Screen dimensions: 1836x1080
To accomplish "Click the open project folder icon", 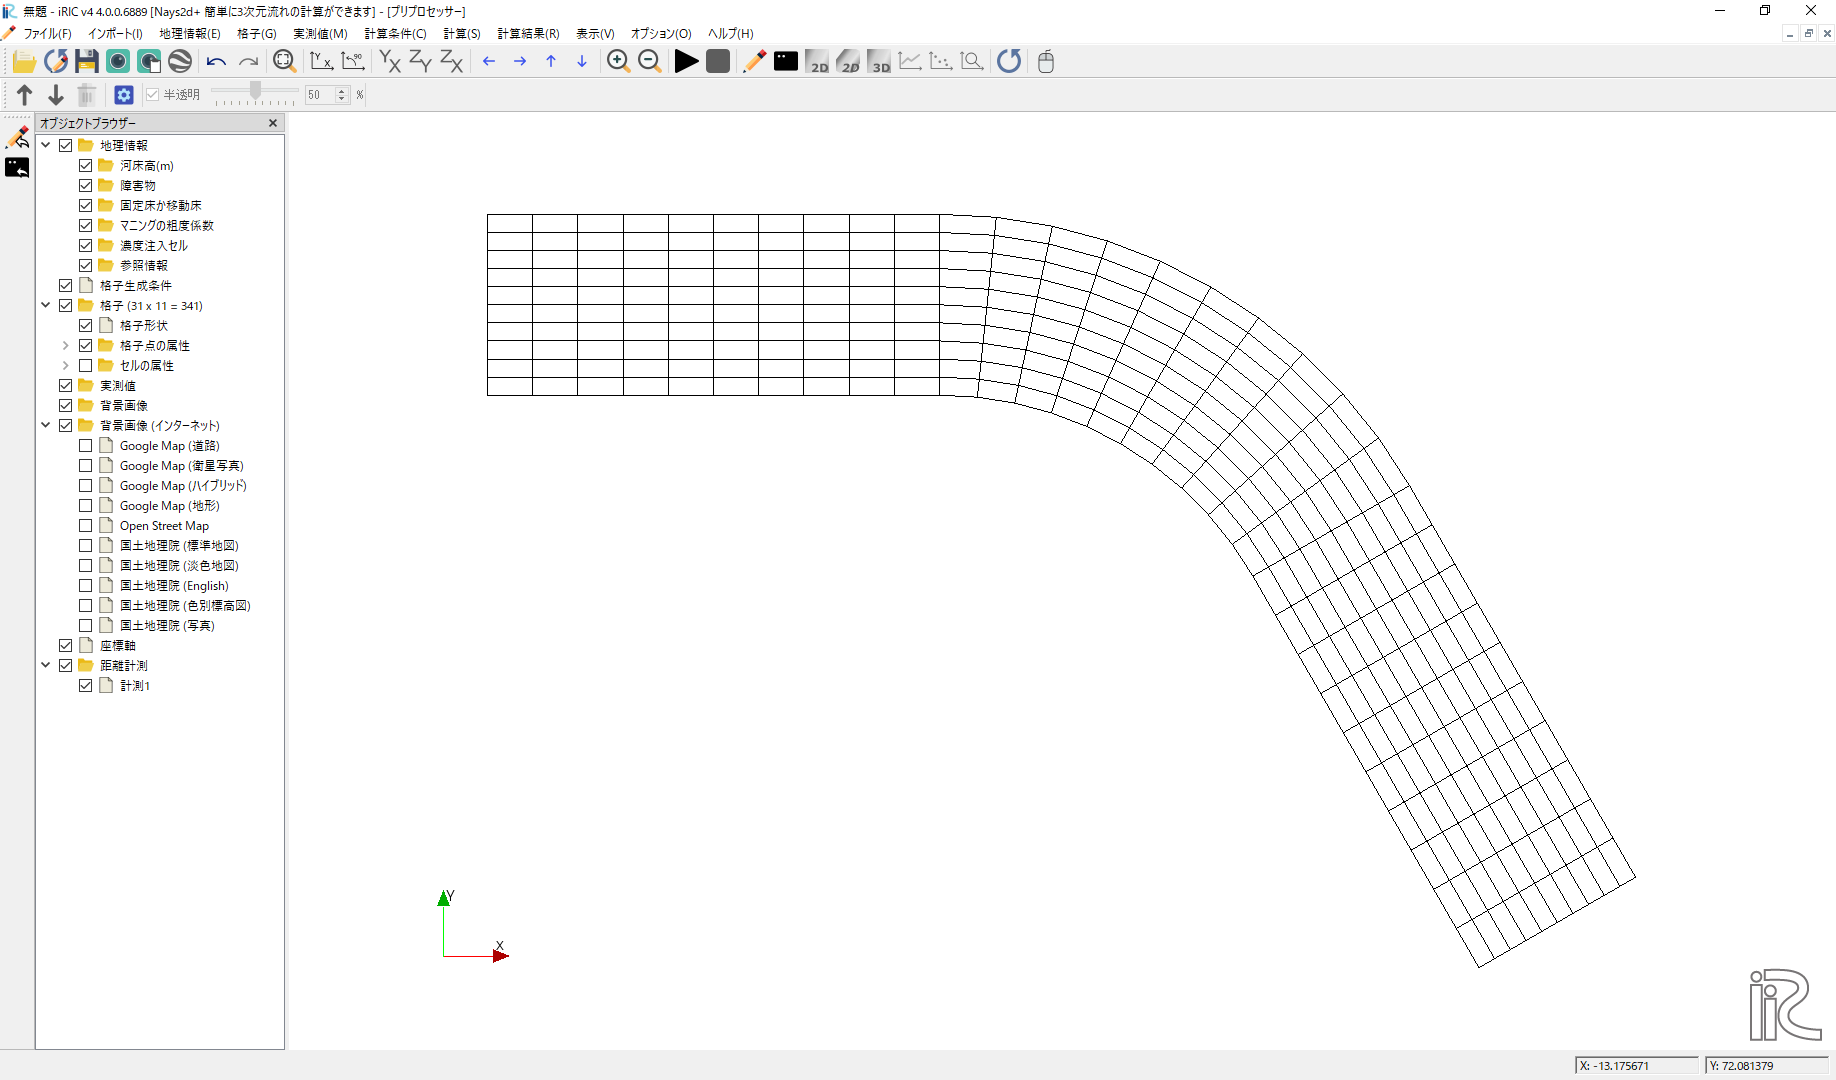I will pos(24,62).
